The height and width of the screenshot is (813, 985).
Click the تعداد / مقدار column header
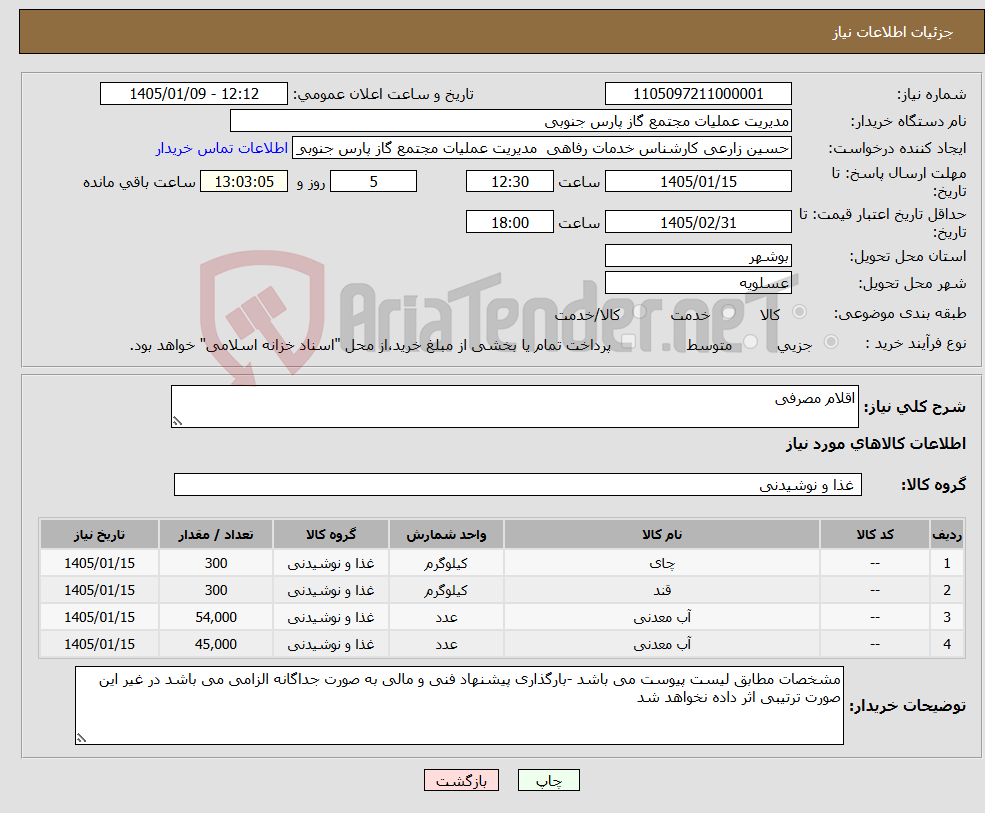215,535
